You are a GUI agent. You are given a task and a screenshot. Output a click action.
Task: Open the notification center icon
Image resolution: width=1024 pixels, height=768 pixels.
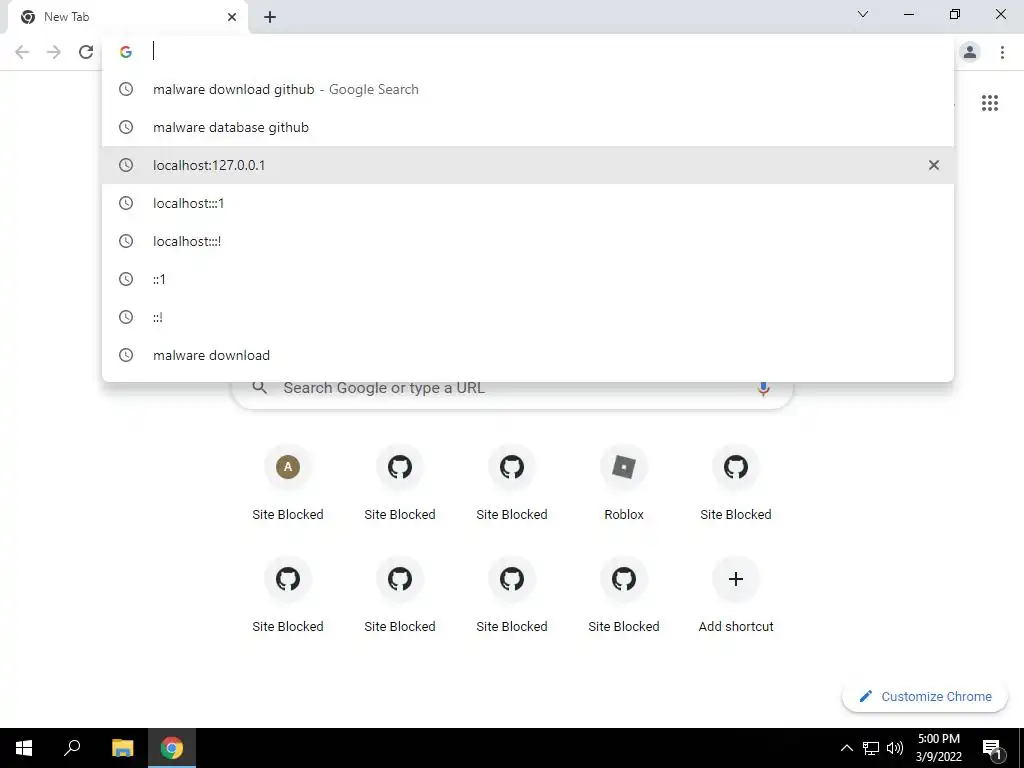pyautogui.click(x=993, y=750)
